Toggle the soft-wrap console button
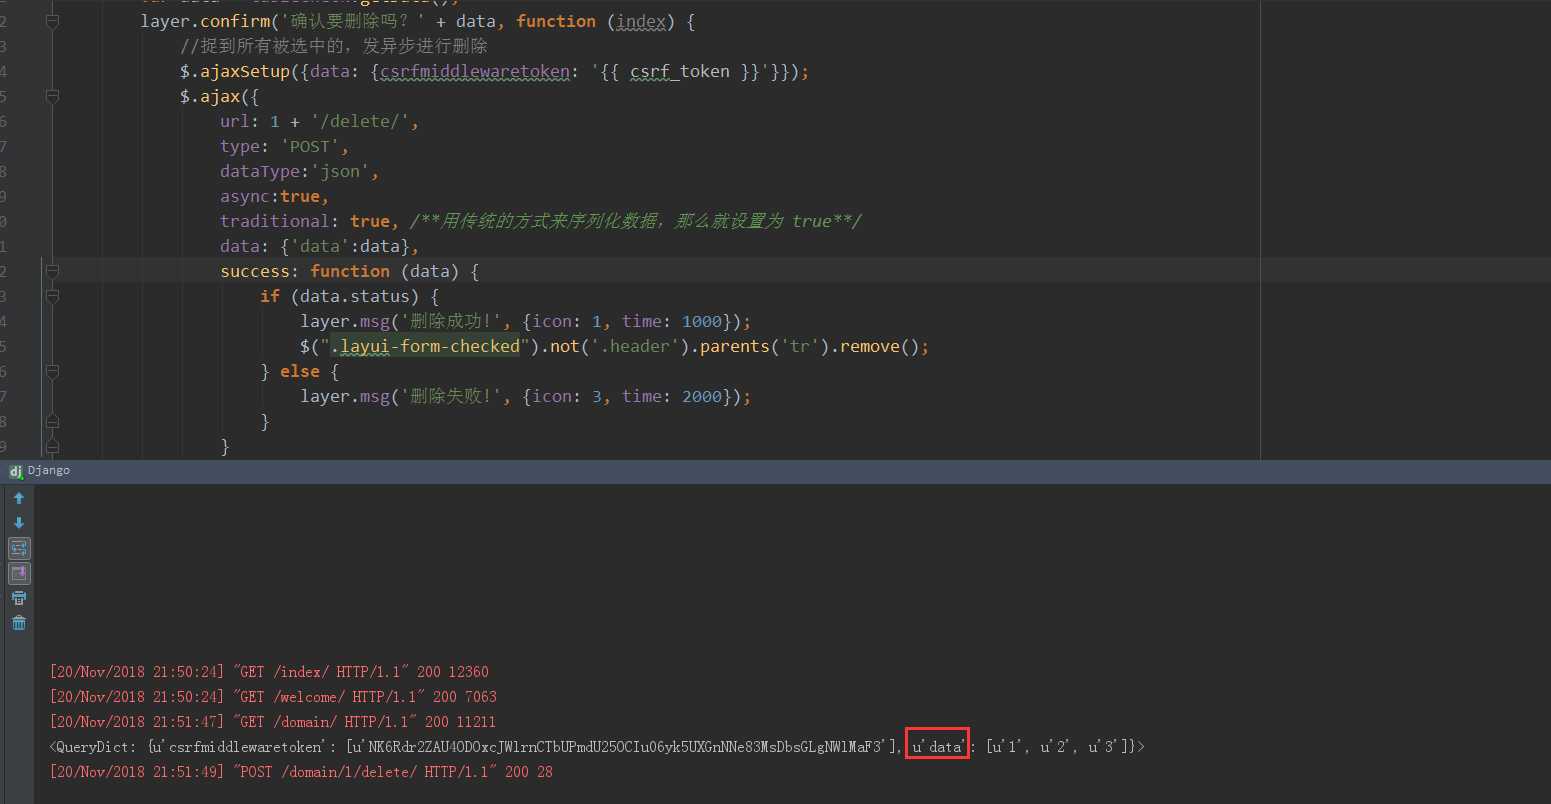 [19, 548]
